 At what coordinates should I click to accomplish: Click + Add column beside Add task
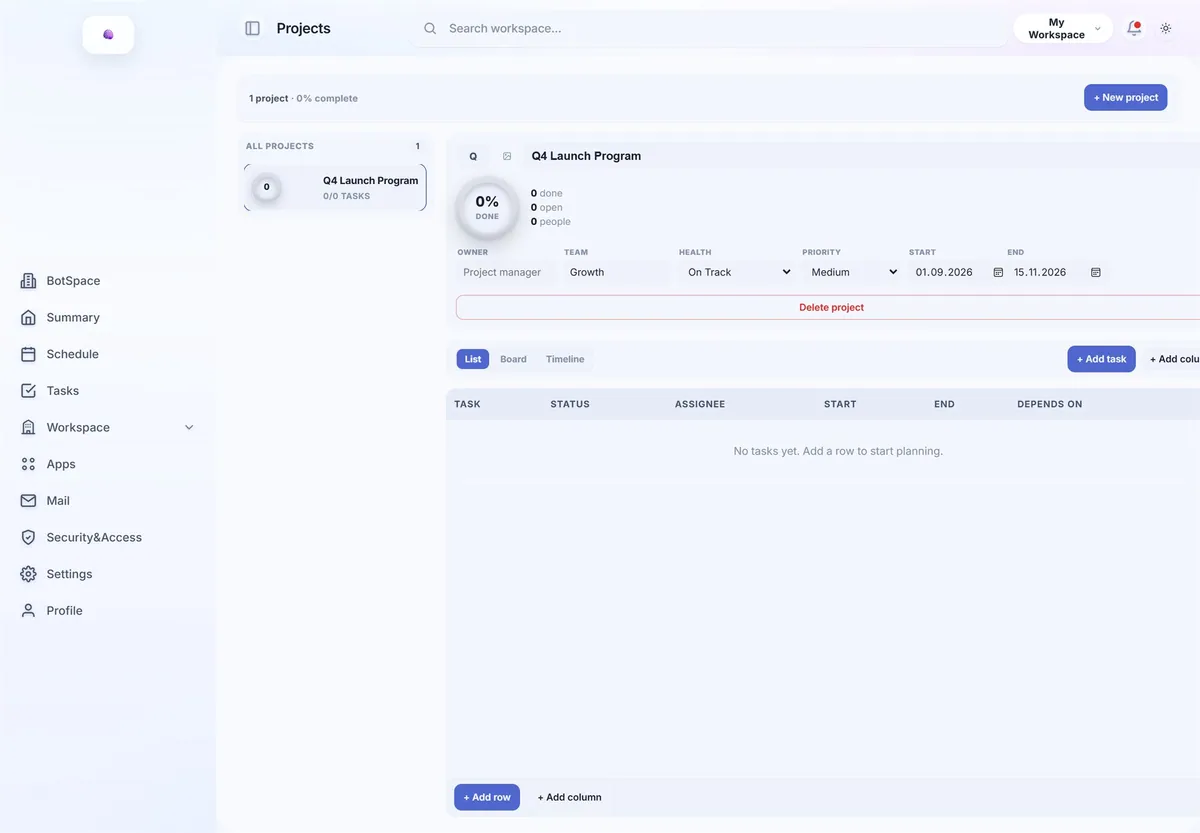(x=1174, y=359)
